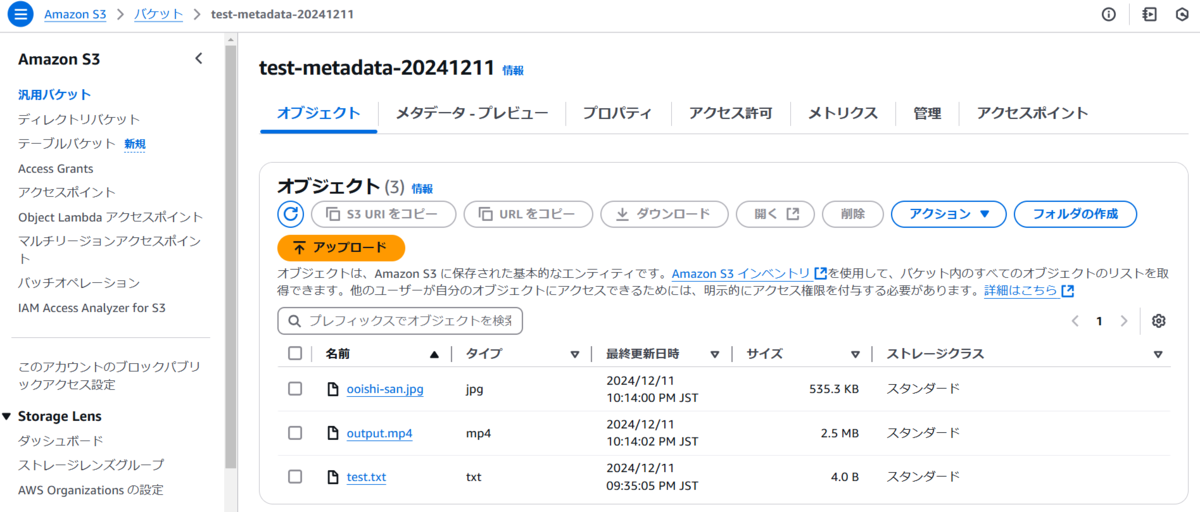This screenshot has height=512, width=1200.
Task: Collapse the Amazon S3 sidebar with chevron
Action: pos(198,59)
